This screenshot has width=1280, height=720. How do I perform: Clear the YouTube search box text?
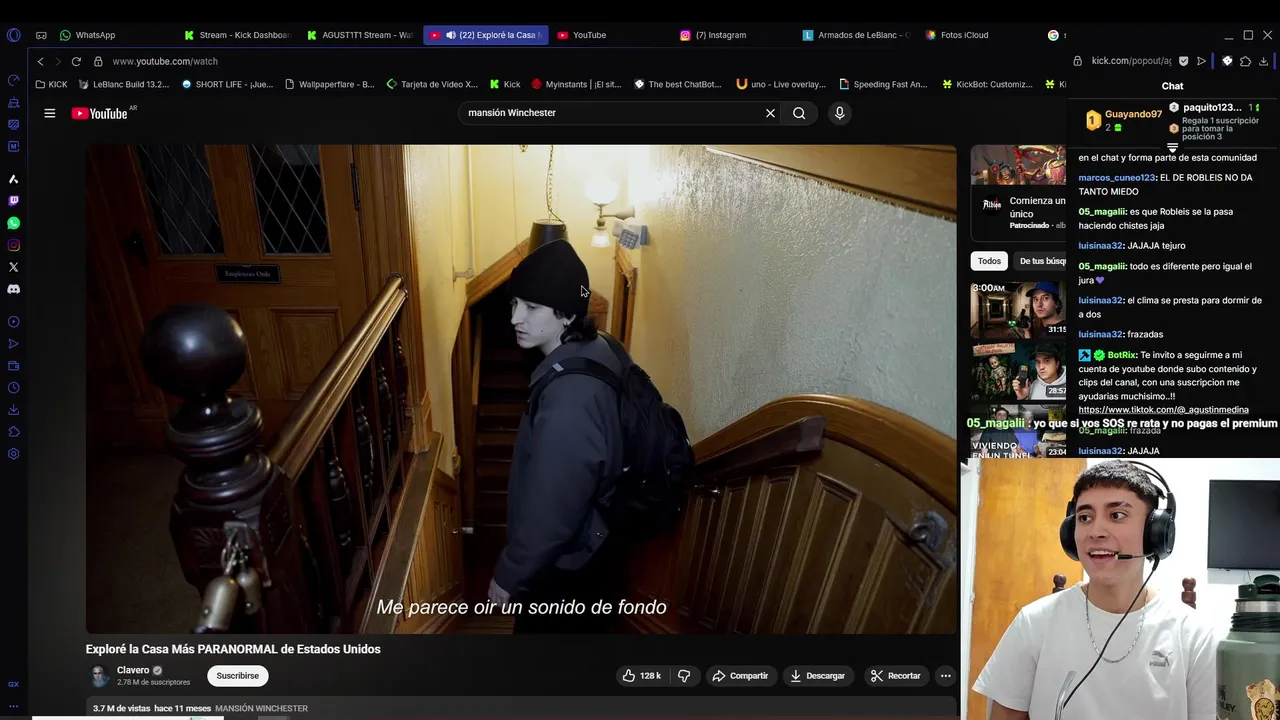coord(770,113)
